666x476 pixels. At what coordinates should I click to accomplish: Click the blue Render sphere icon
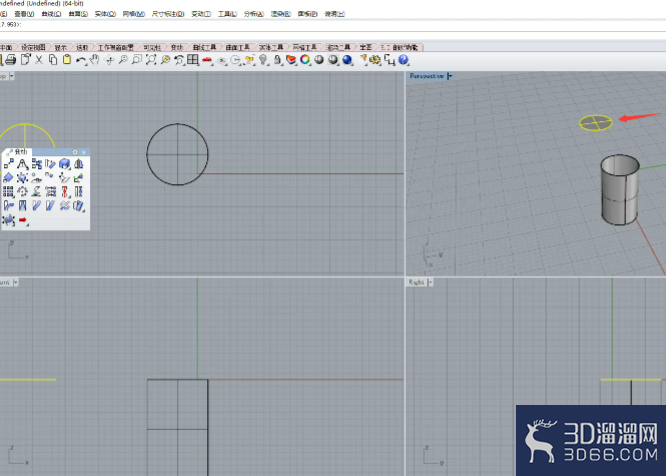pos(347,60)
